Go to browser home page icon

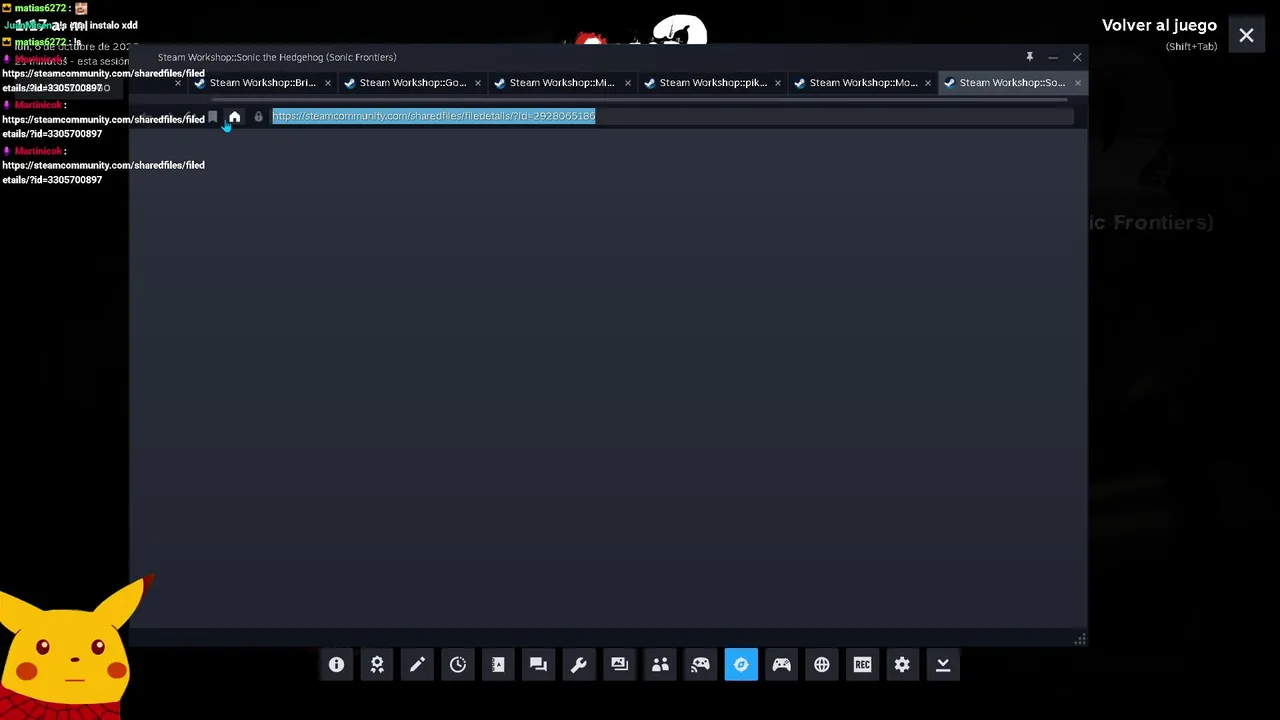click(234, 117)
